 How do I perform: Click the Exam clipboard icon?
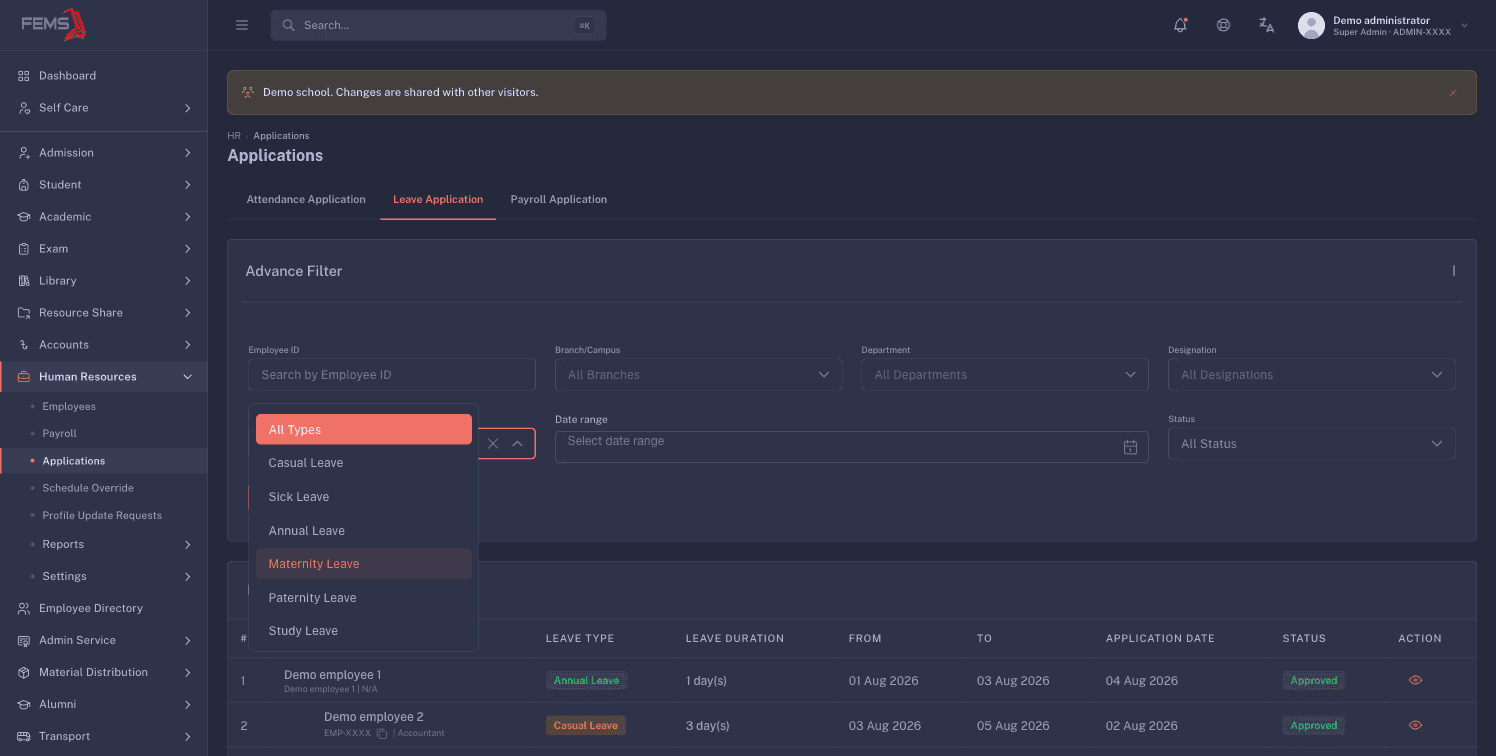24,249
